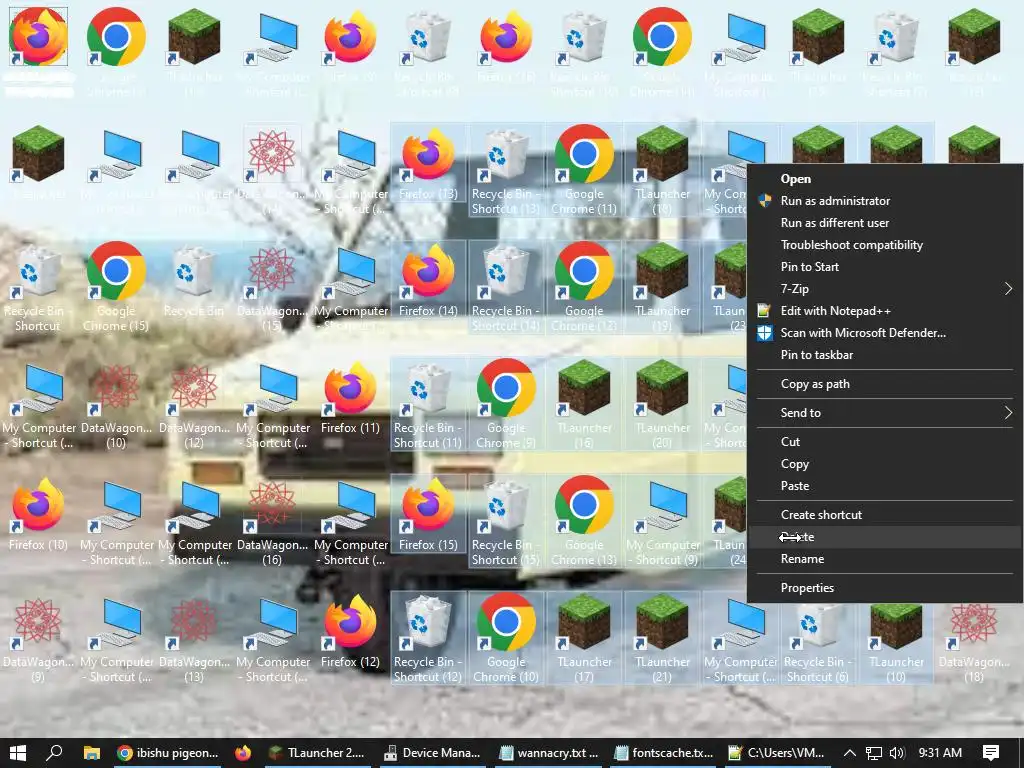Select the TLauncher (21) shortcut

[x=662, y=636]
